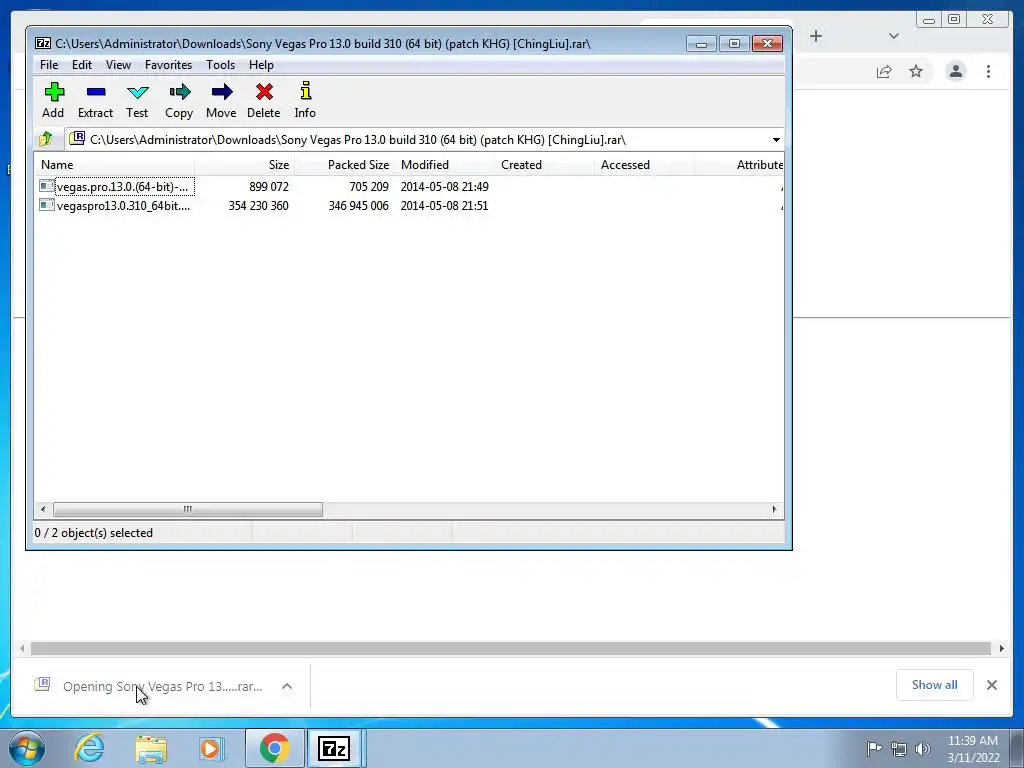Viewport: 1024px width, 768px height.
Task: Open Windows Media Player from taskbar
Action: click(x=211, y=748)
